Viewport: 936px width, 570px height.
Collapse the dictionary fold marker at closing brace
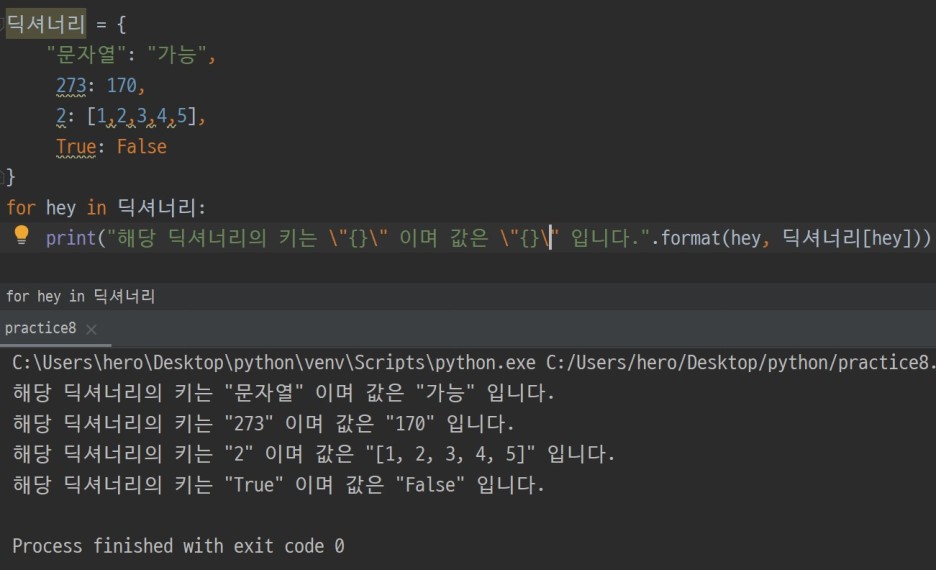click(2, 176)
